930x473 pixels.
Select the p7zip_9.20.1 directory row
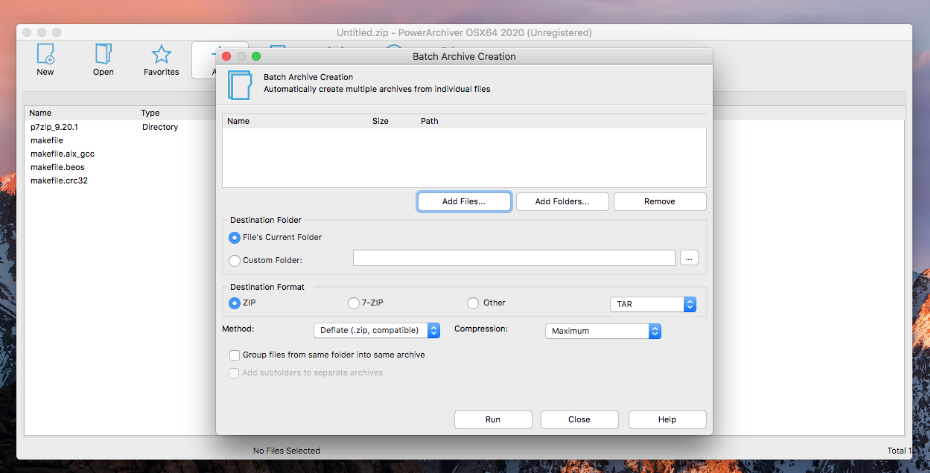pos(54,127)
